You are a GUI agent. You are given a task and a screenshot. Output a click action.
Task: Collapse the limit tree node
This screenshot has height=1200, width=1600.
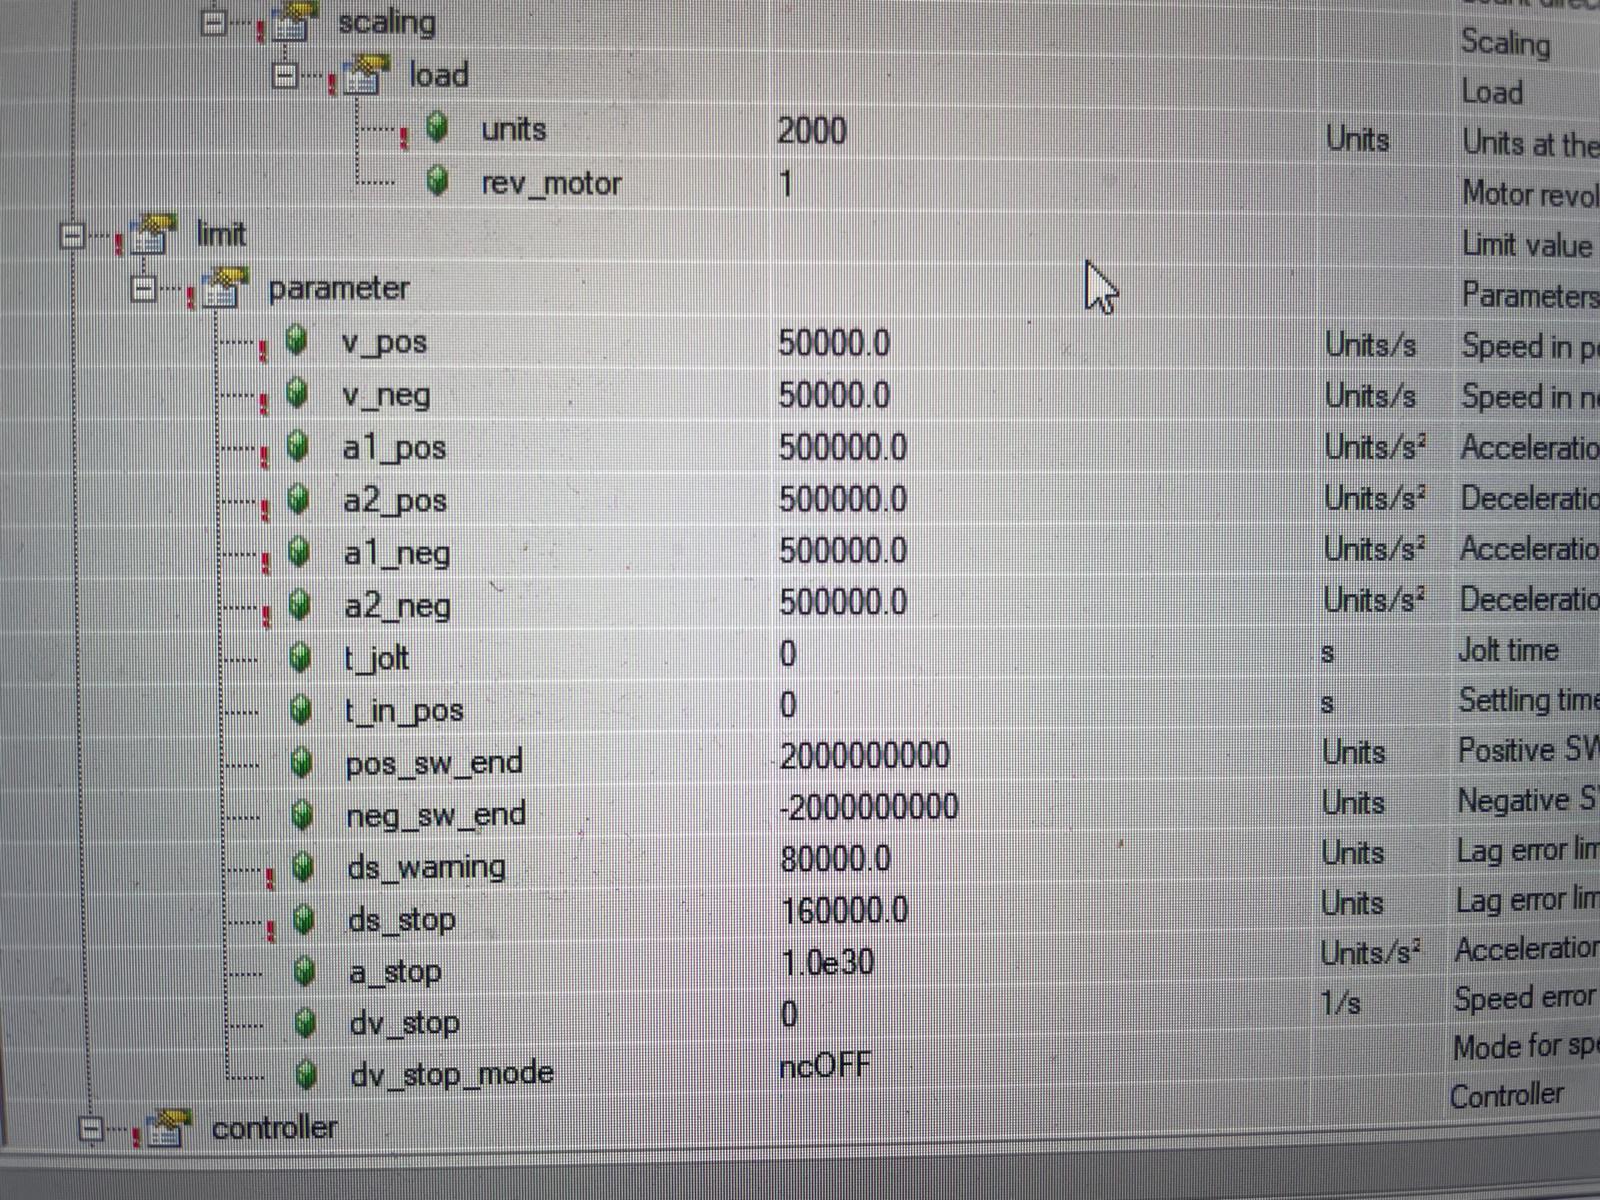coord(72,236)
